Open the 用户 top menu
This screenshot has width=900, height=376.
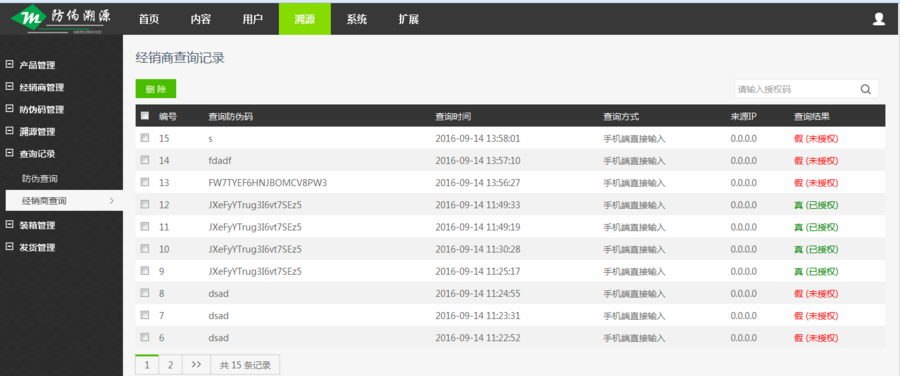(253, 19)
